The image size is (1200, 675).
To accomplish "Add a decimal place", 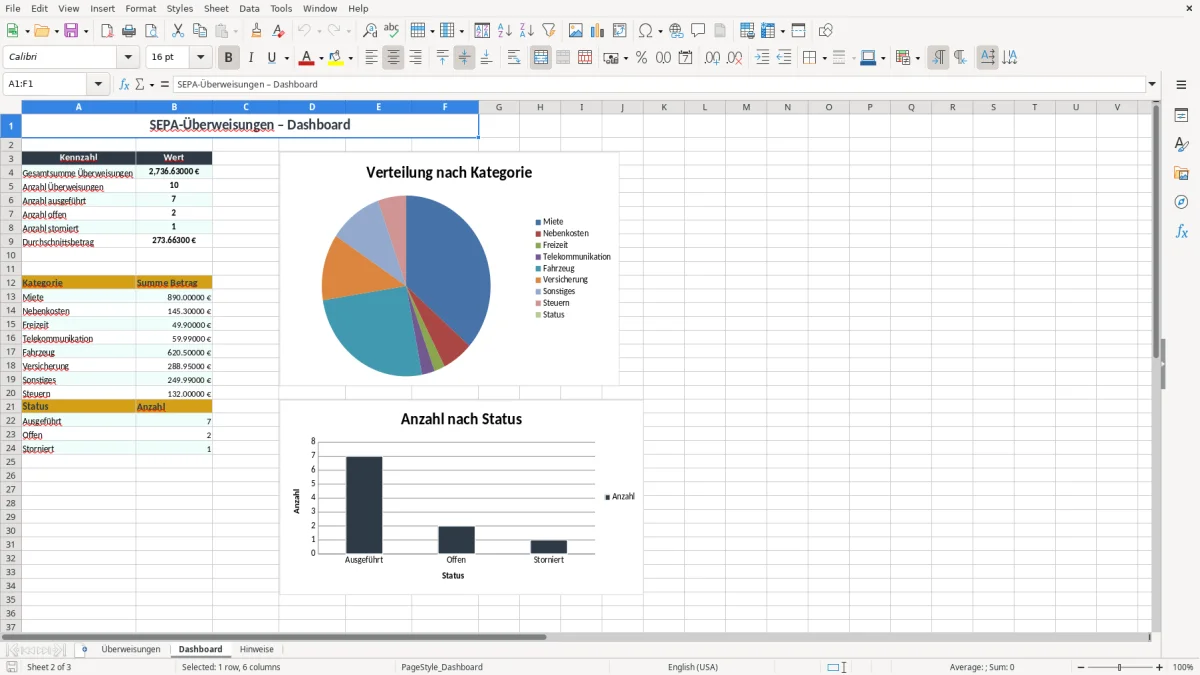I will (712, 58).
